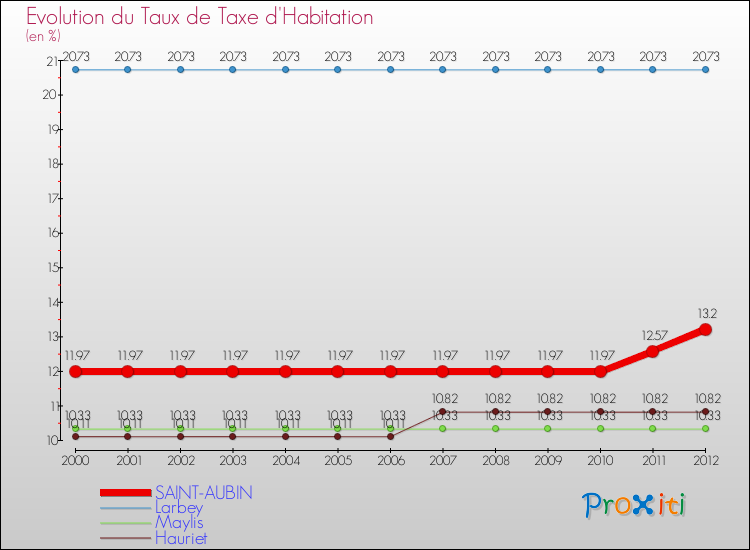
Task: Click the 10.82 value label above 2007
Action: [445, 398]
